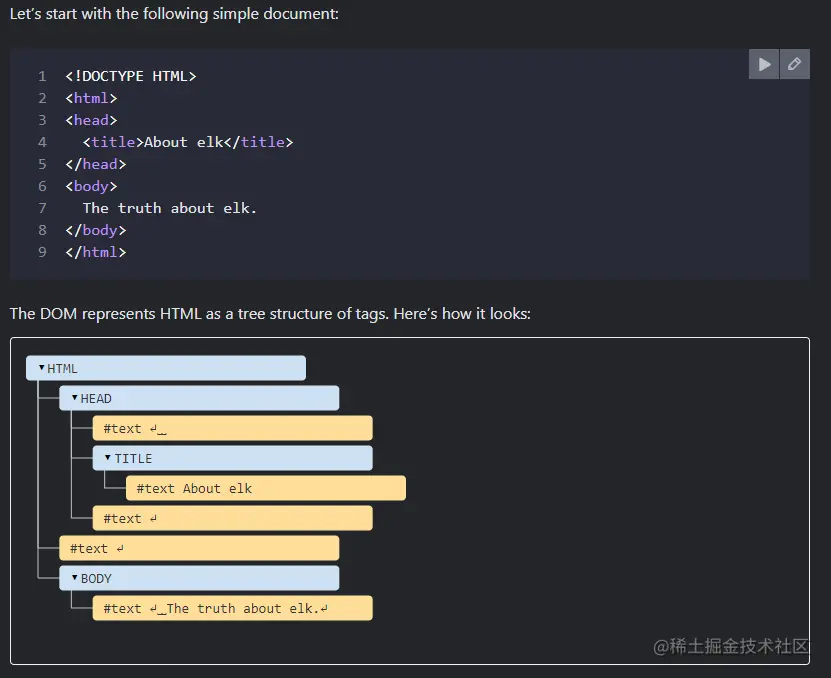Collapse the HTML node triangle
The width and height of the screenshot is (831, 678).
[x=41, y=368]
